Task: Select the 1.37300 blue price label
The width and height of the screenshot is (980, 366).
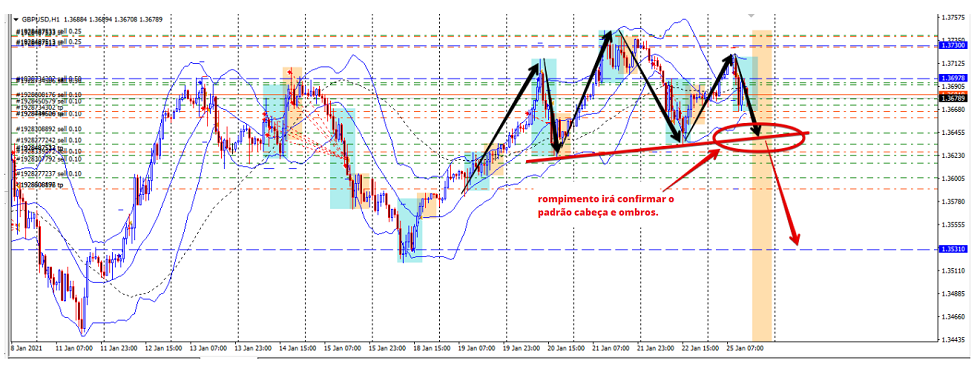Action: (951, 46)
